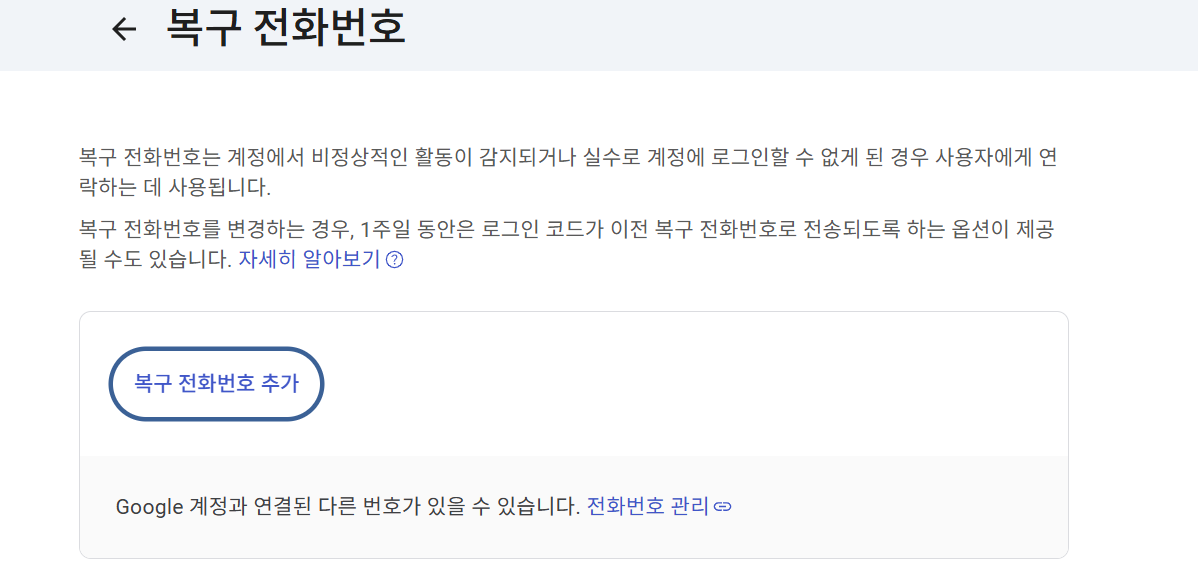Click the chain link icon after 전화번호 관리
1198x584 pixels.
point(723,507)
